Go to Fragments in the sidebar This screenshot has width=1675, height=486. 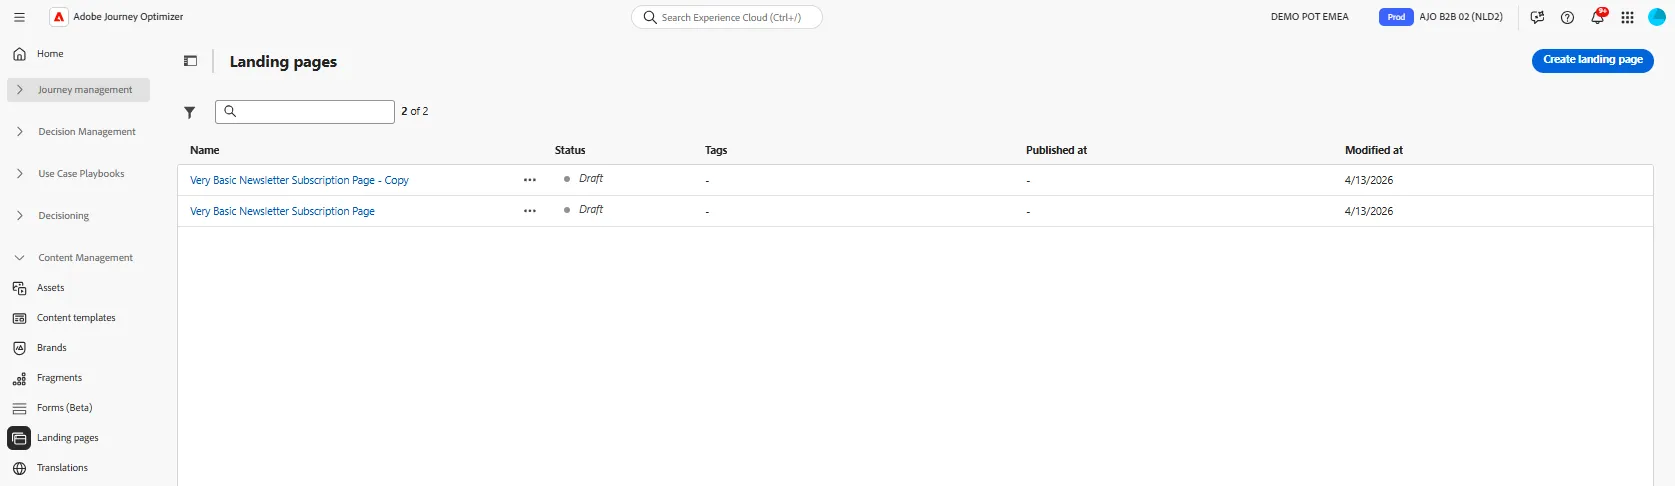pyautogui.click(x=59, y=378)
